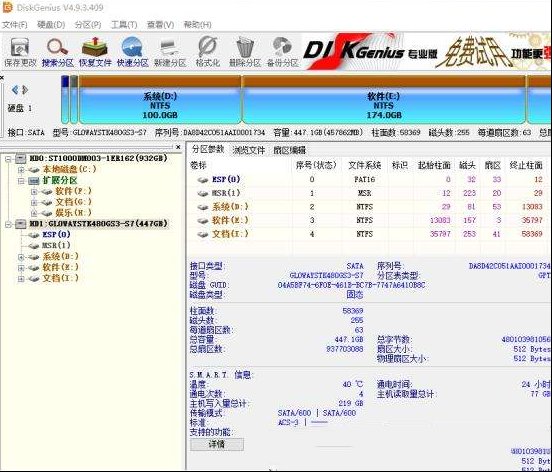
Task: Select 软件(E:) 174.0GB partition block in disk map
Action: (x=384, y=100)
